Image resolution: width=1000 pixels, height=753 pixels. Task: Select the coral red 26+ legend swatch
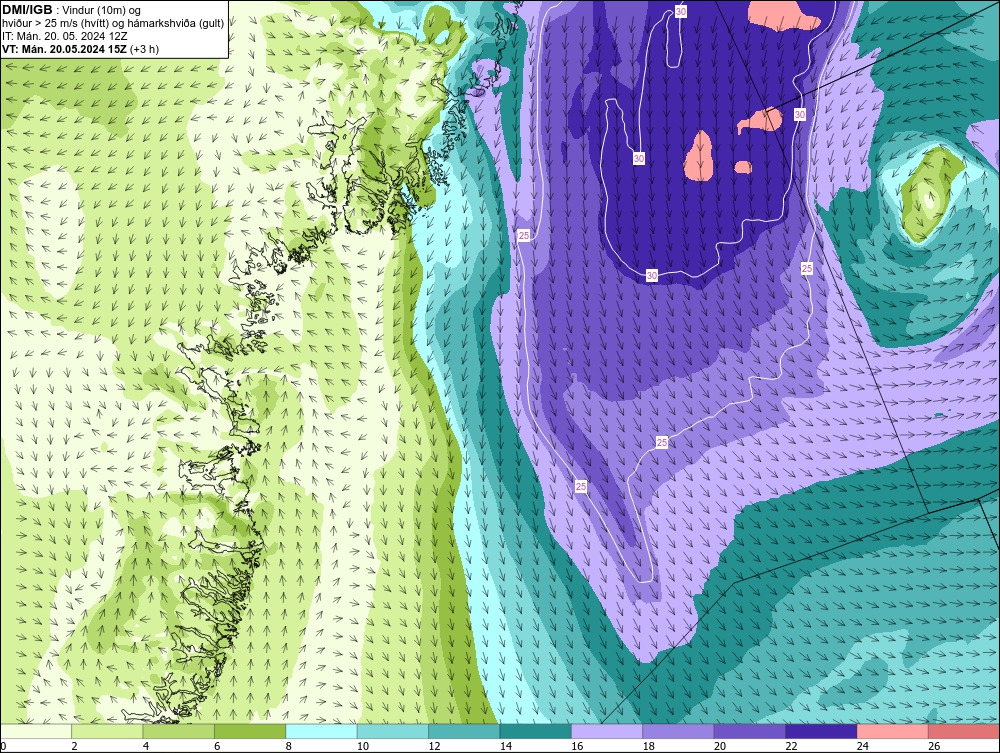pyautogui.click(x=964, y=731)
